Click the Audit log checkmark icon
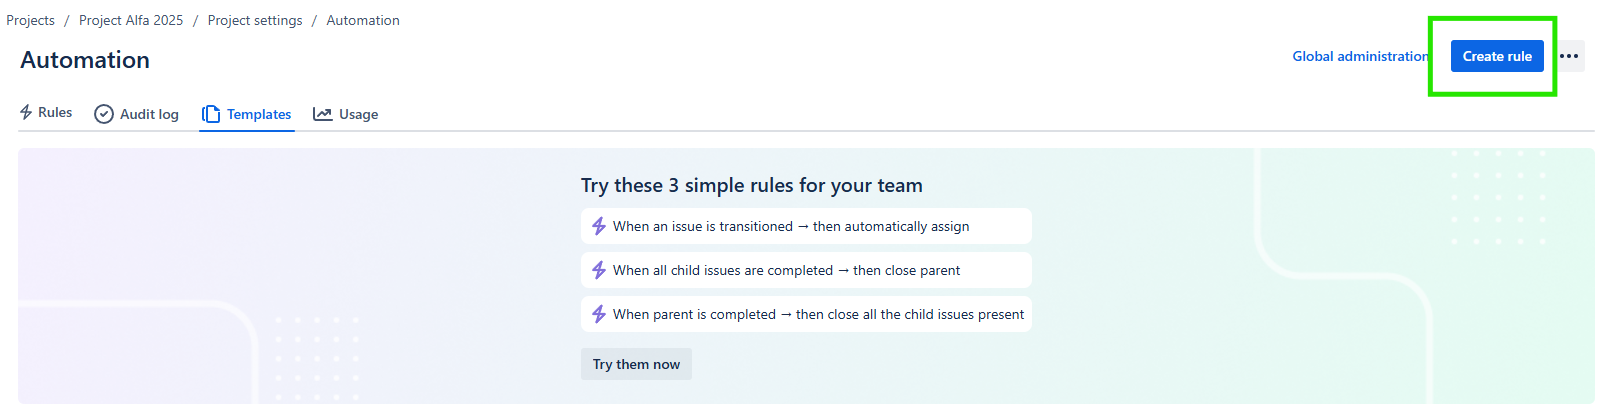 tap(104, 114)
